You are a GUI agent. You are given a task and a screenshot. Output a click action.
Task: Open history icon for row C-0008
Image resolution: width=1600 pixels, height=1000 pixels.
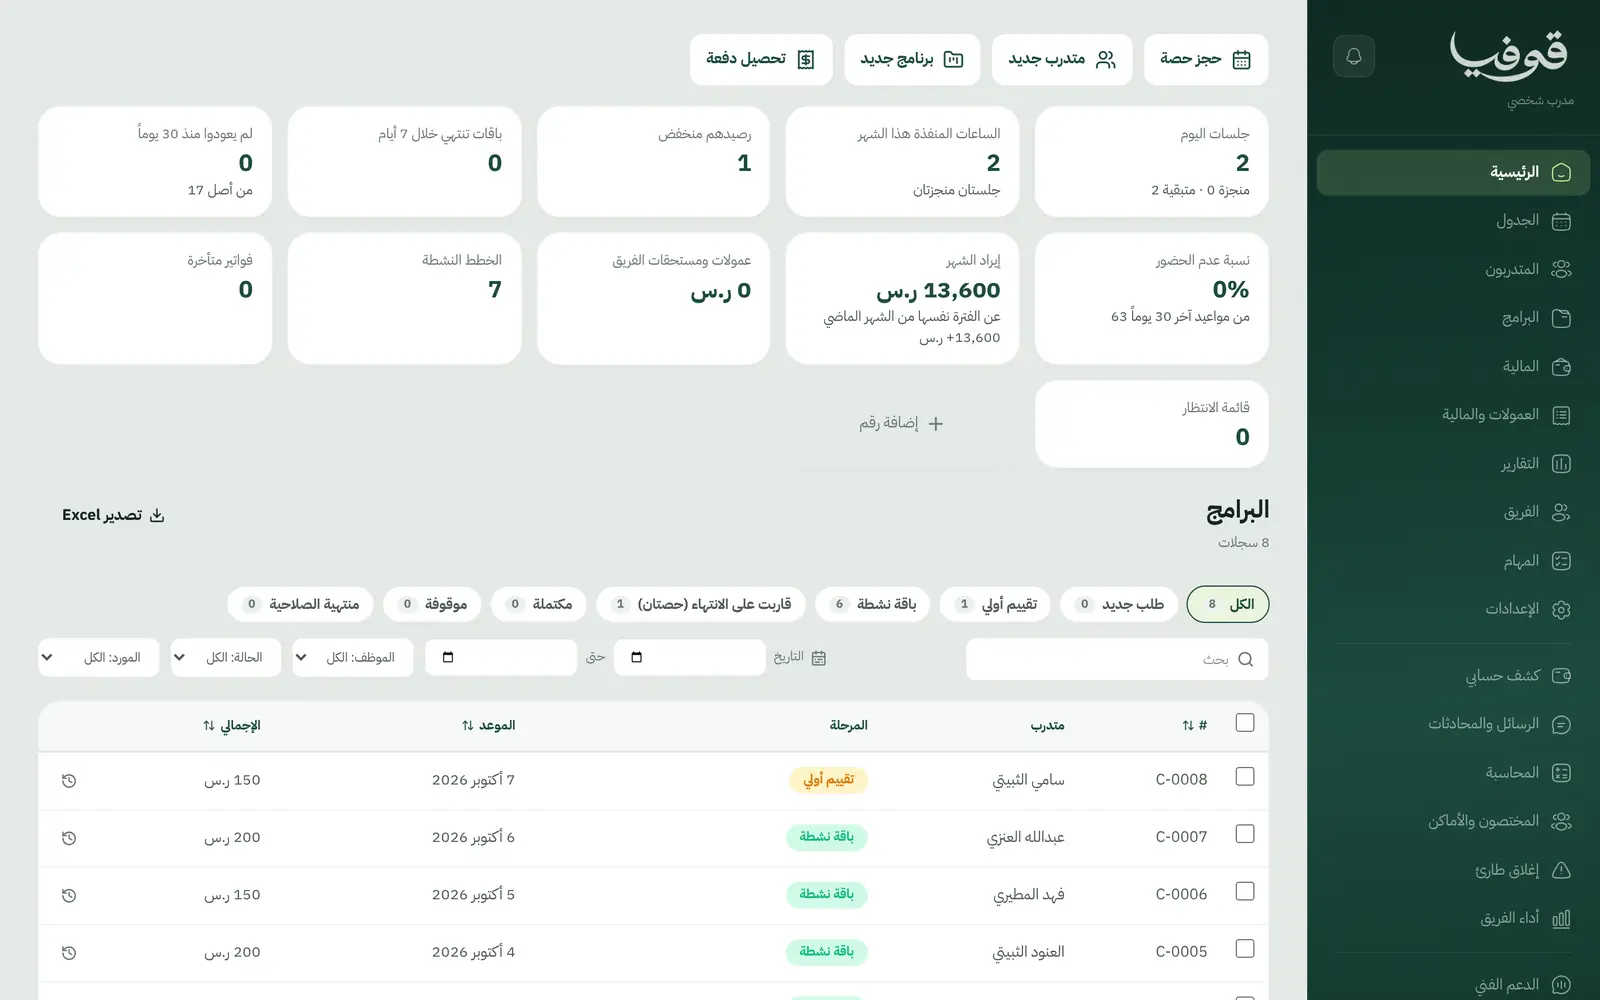pyautogui.click(x=69, y=781)
